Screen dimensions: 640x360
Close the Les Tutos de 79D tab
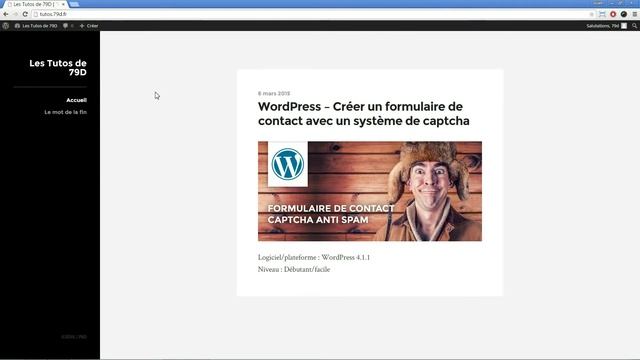point(63,4)
